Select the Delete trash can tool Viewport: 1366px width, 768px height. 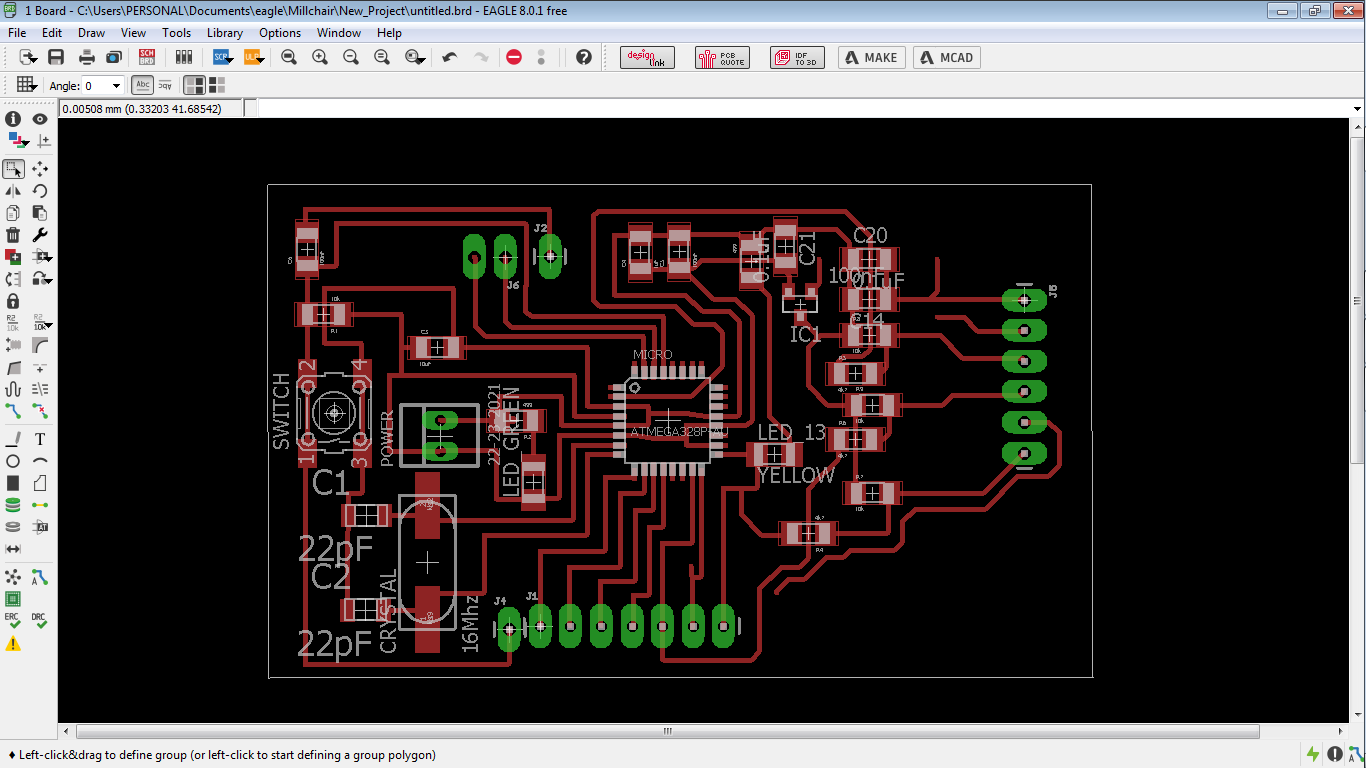point(13,235)
